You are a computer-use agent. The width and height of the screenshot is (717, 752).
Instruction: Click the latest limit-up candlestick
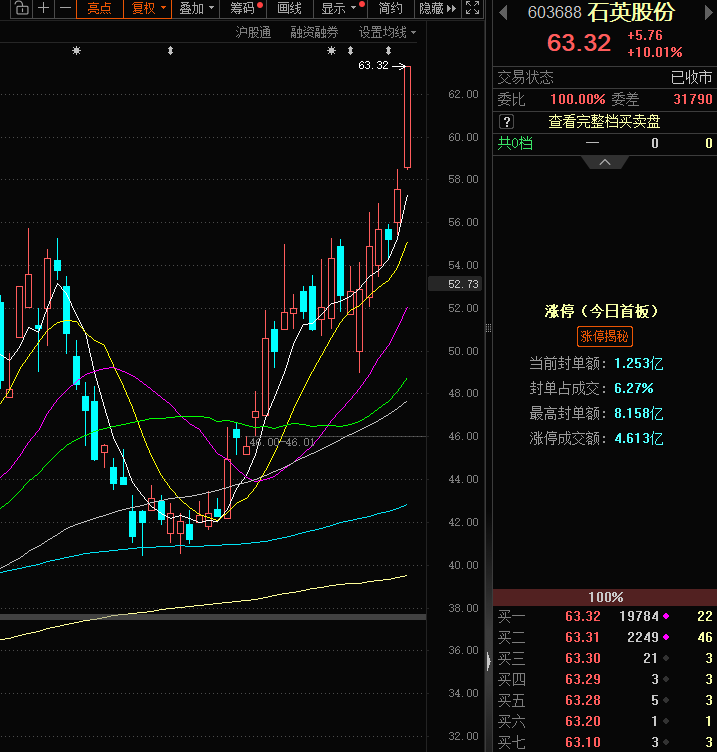(407, 118)
